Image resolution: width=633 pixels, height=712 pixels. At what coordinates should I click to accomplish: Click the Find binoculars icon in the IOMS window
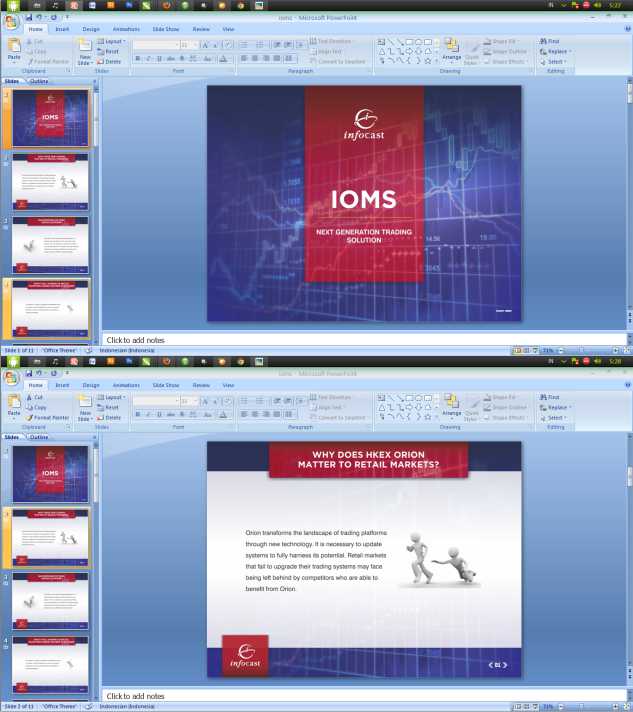click(543, 41)
